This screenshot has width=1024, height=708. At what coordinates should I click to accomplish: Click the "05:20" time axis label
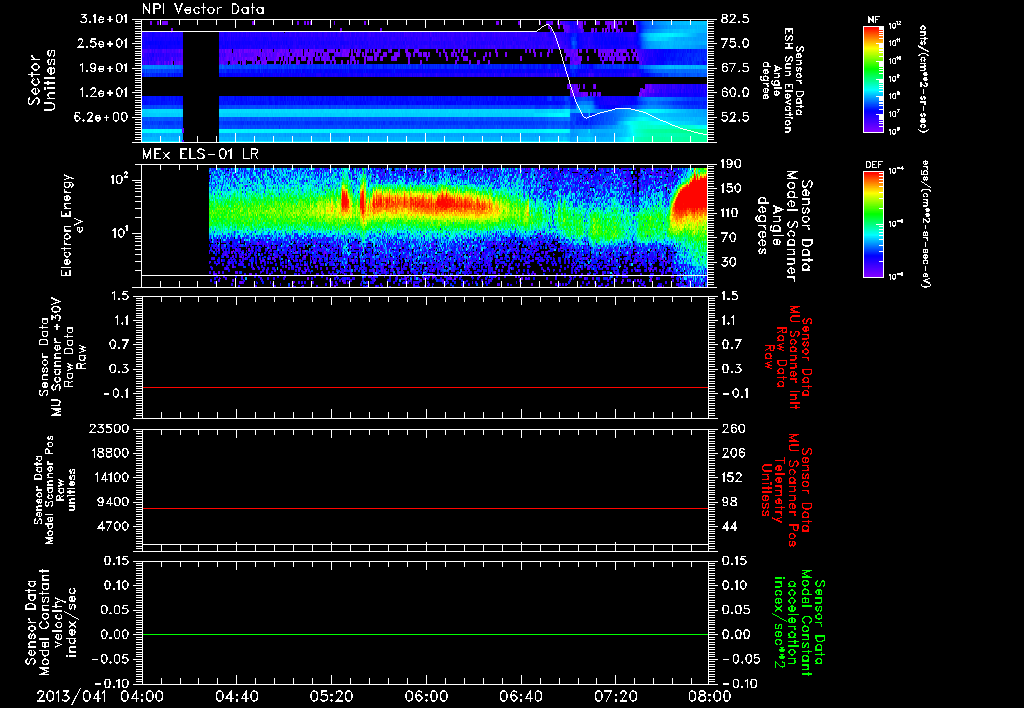[331, 696]
